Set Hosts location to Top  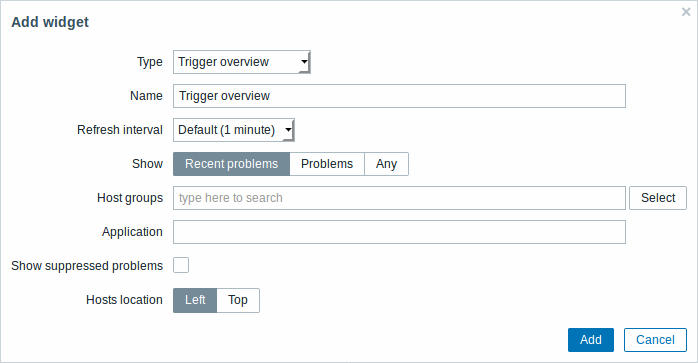click(x=238, y=300)
